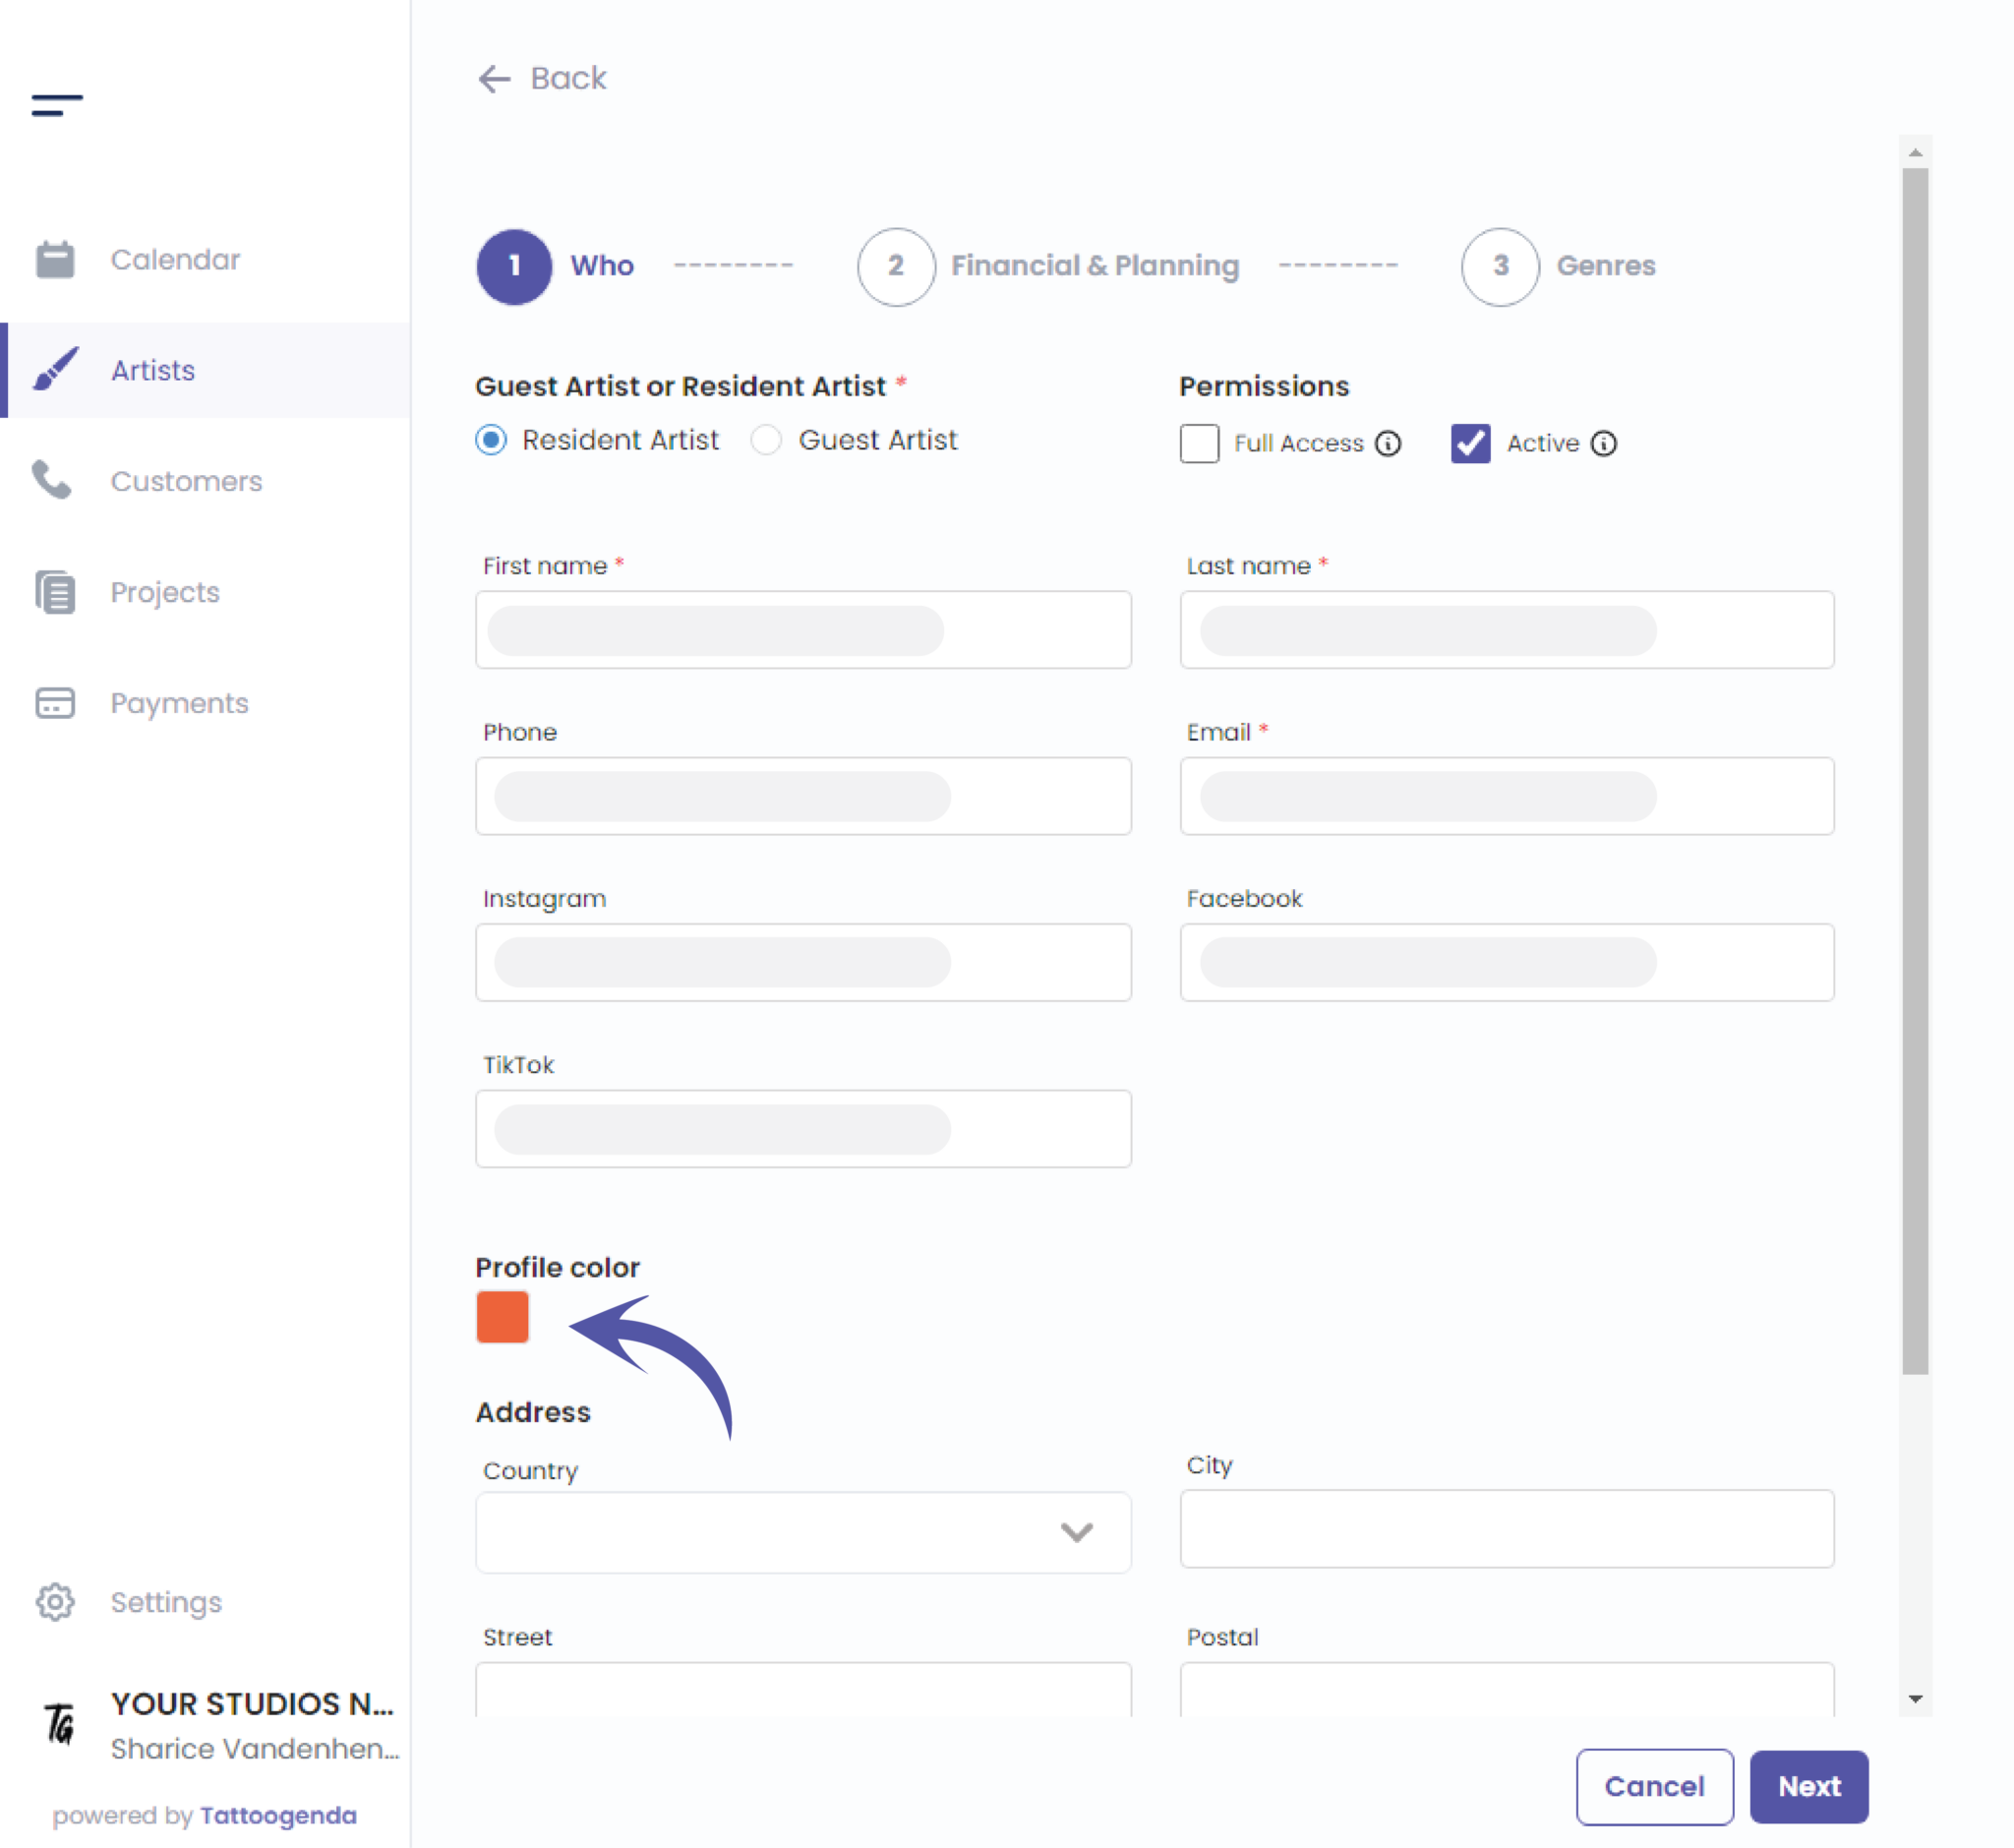Click the studio TG logo

coord(60,1724)
